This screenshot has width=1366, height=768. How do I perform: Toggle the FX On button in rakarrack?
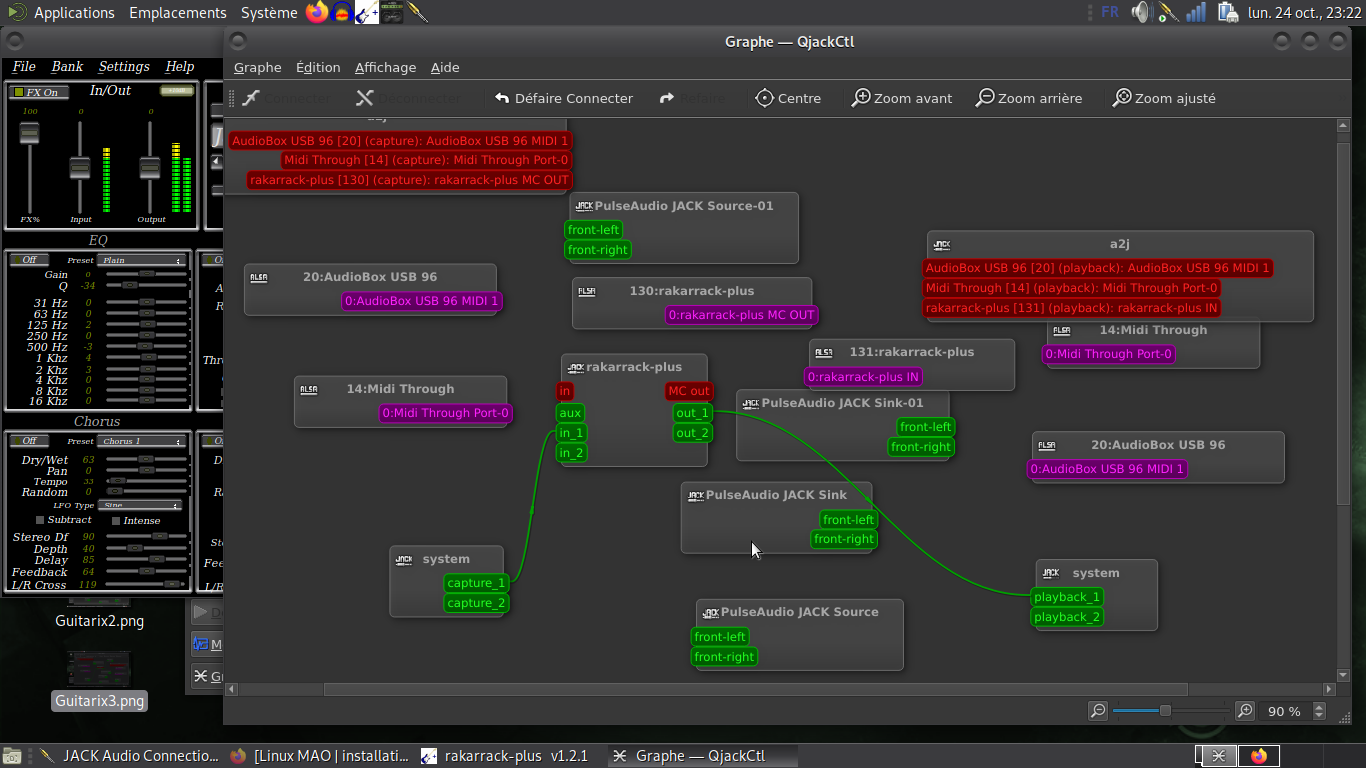click(34, 92)
